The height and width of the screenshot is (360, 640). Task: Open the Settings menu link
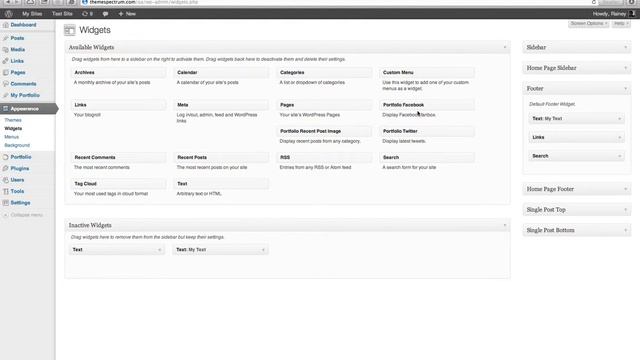click(20, 202)
